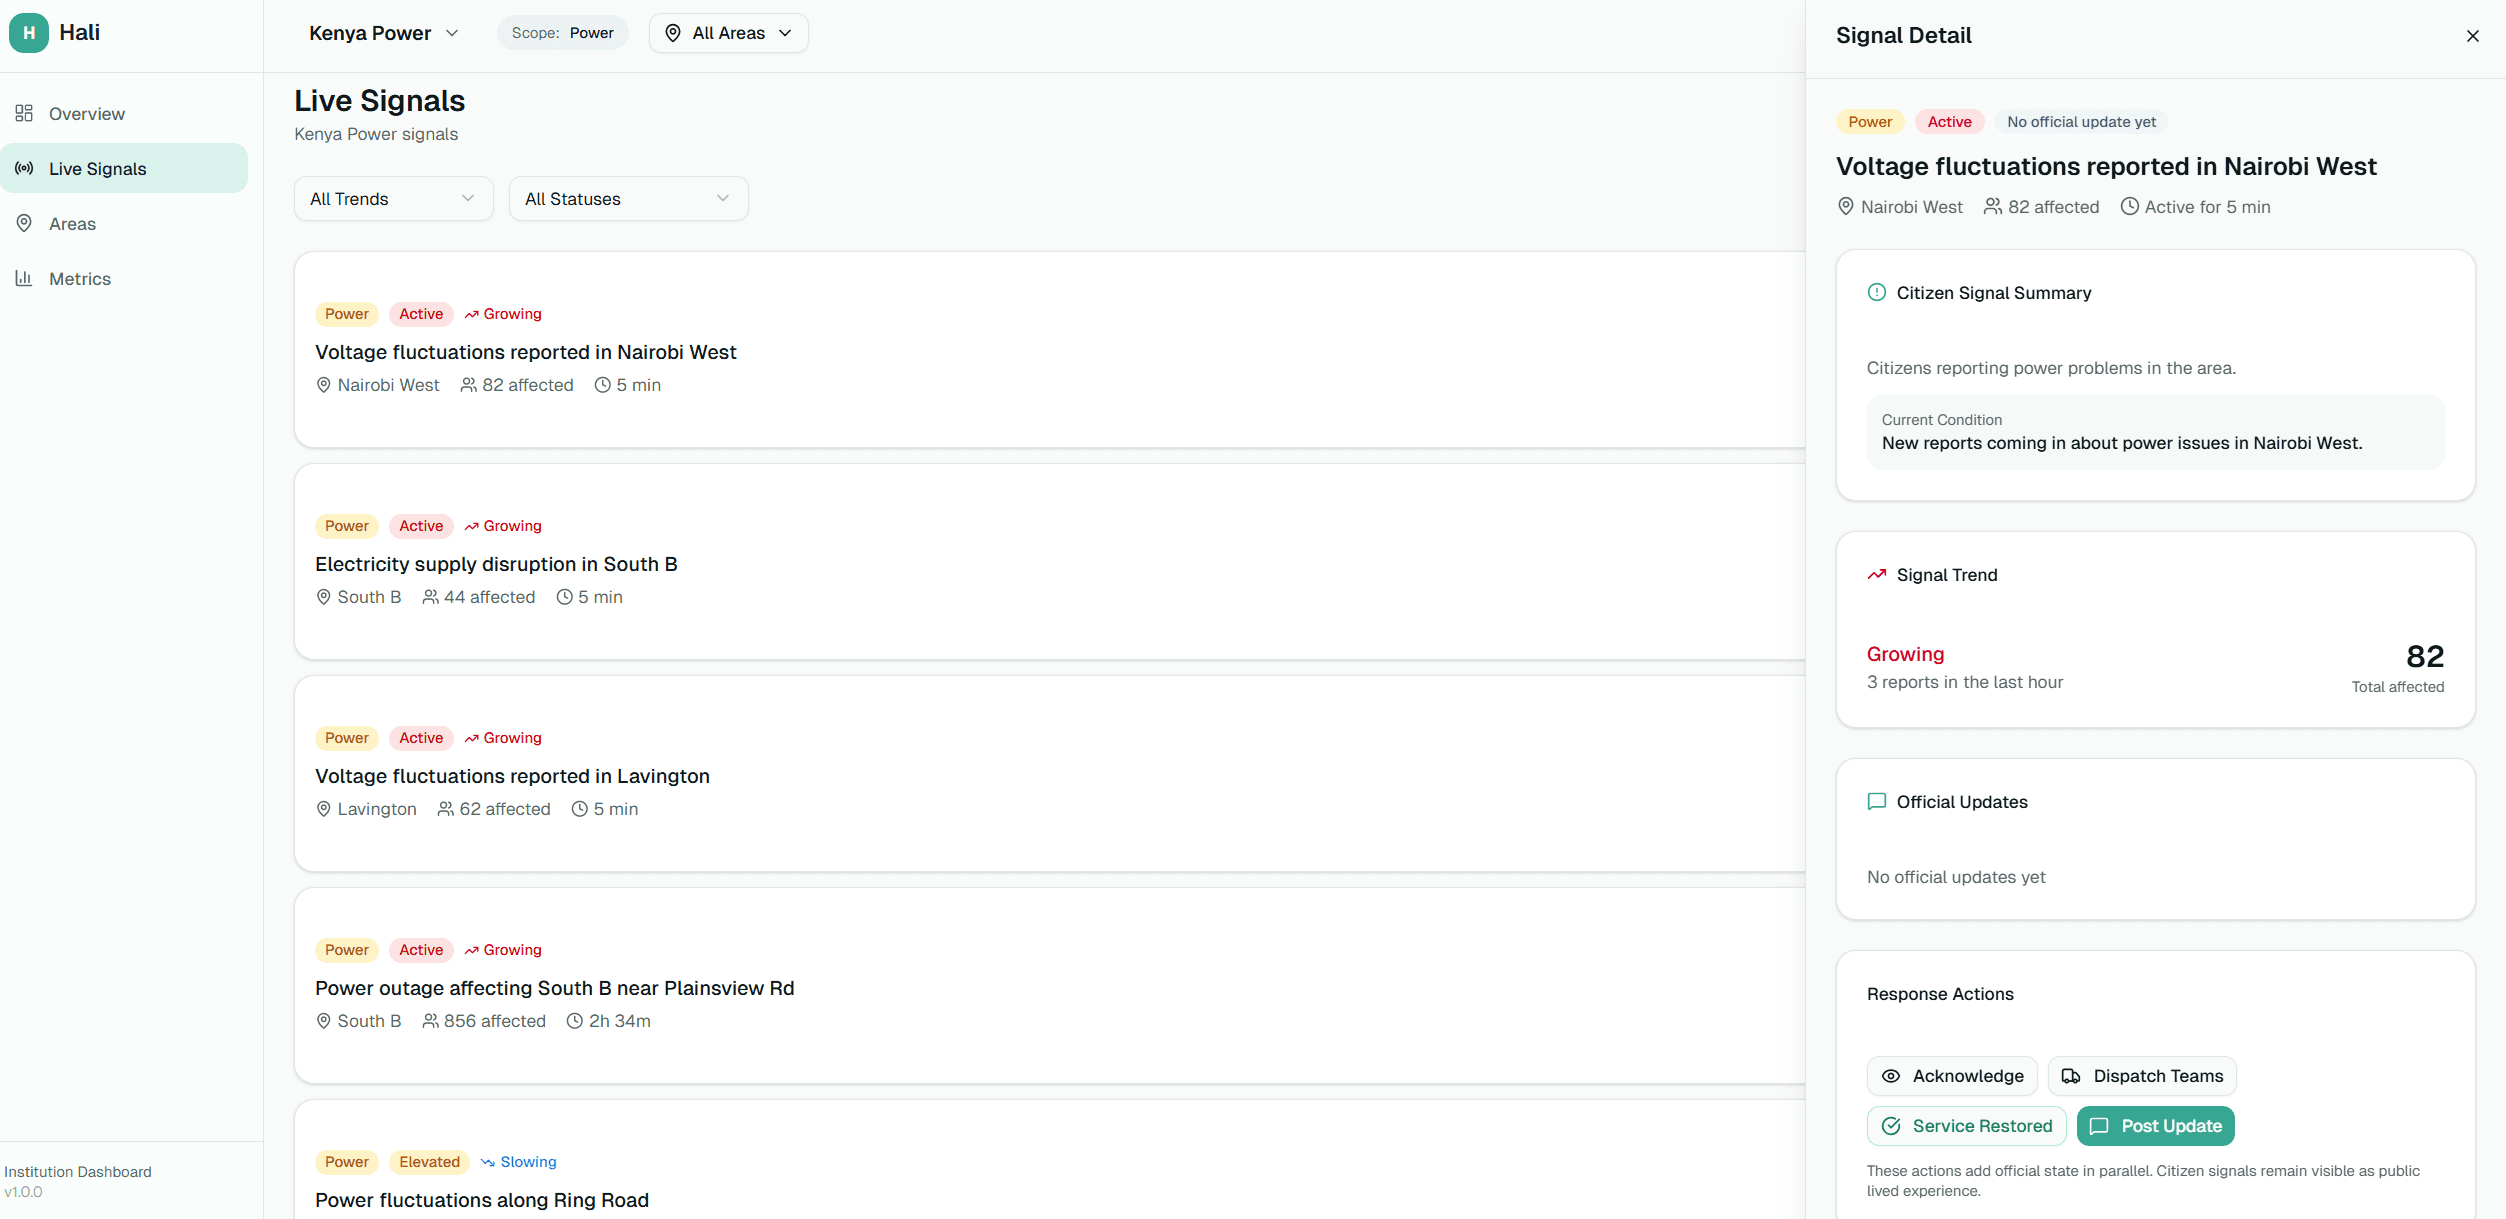Open Voltage fluctuations reported in Lavington
The width and height of the screenshot is (2506, 1219).
point(1050,773)
